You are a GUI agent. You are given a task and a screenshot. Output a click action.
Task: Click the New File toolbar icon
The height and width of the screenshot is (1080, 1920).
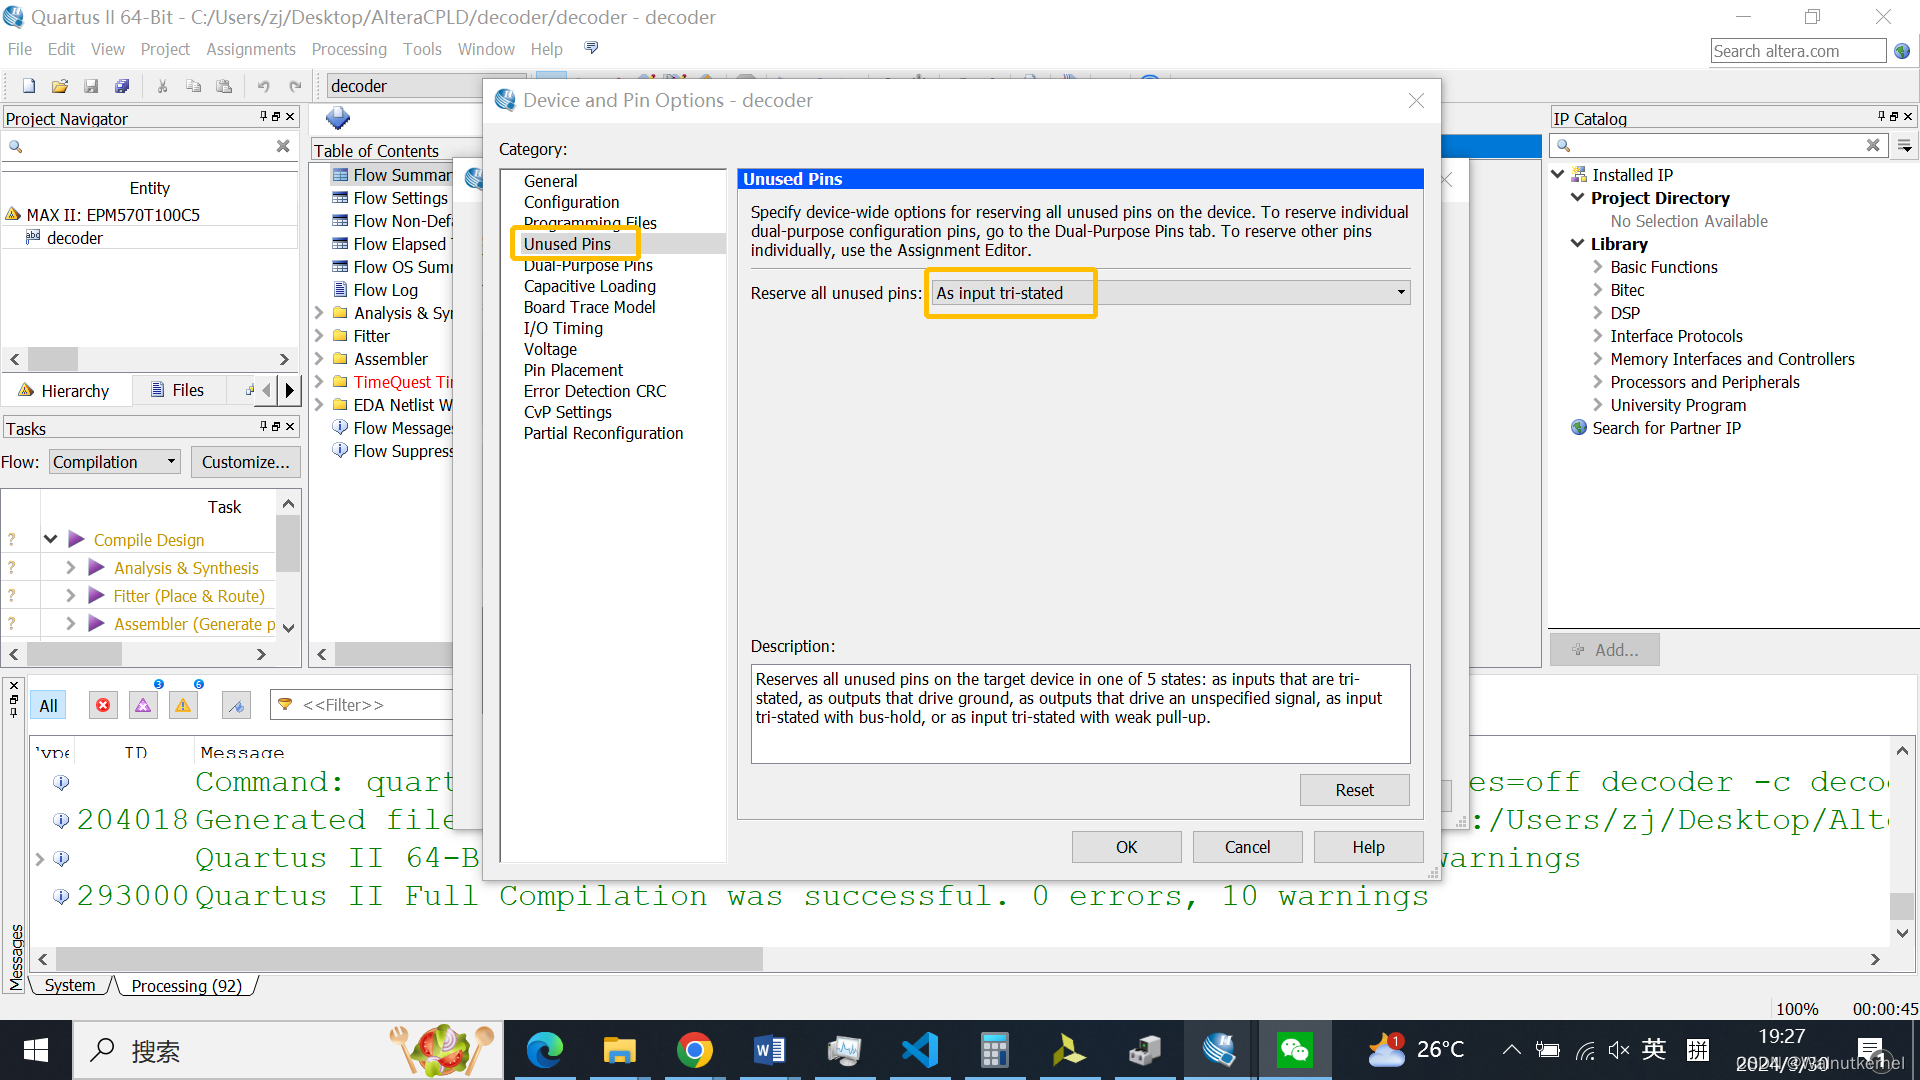29,86
